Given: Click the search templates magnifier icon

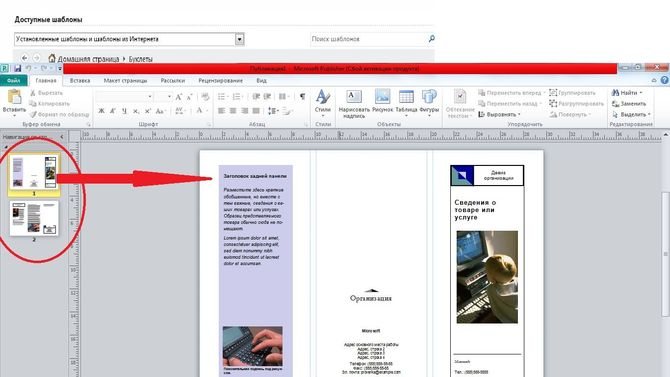Looking at the screenshot, I should (x=431, y=39).
